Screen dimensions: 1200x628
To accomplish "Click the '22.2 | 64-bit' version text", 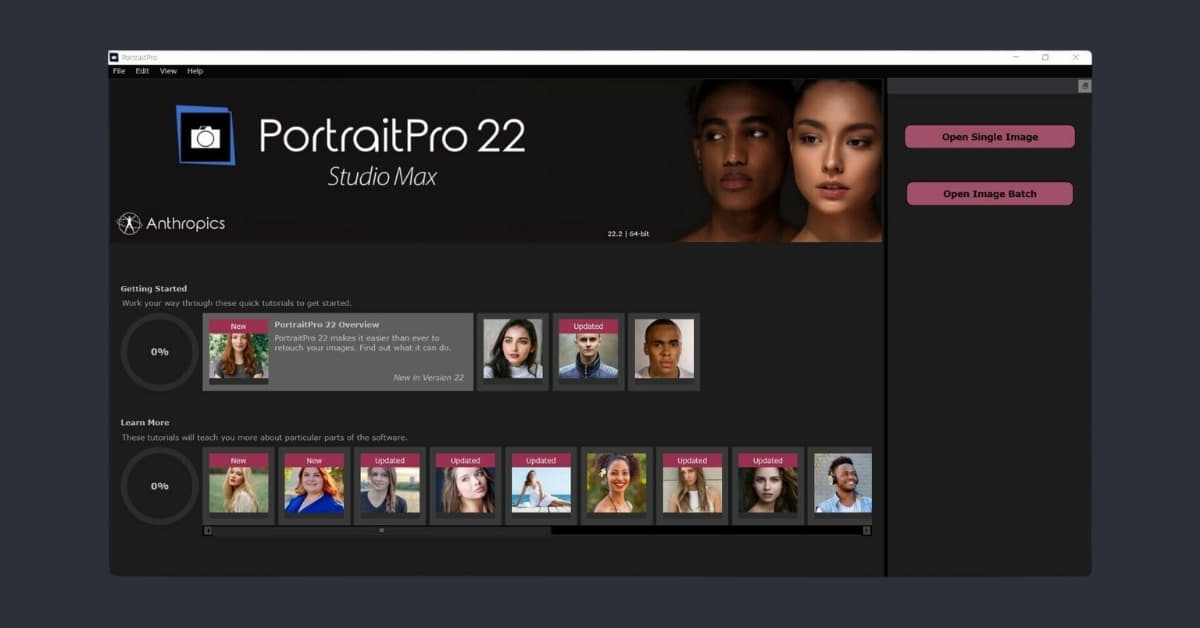I will tap(630, 233).
